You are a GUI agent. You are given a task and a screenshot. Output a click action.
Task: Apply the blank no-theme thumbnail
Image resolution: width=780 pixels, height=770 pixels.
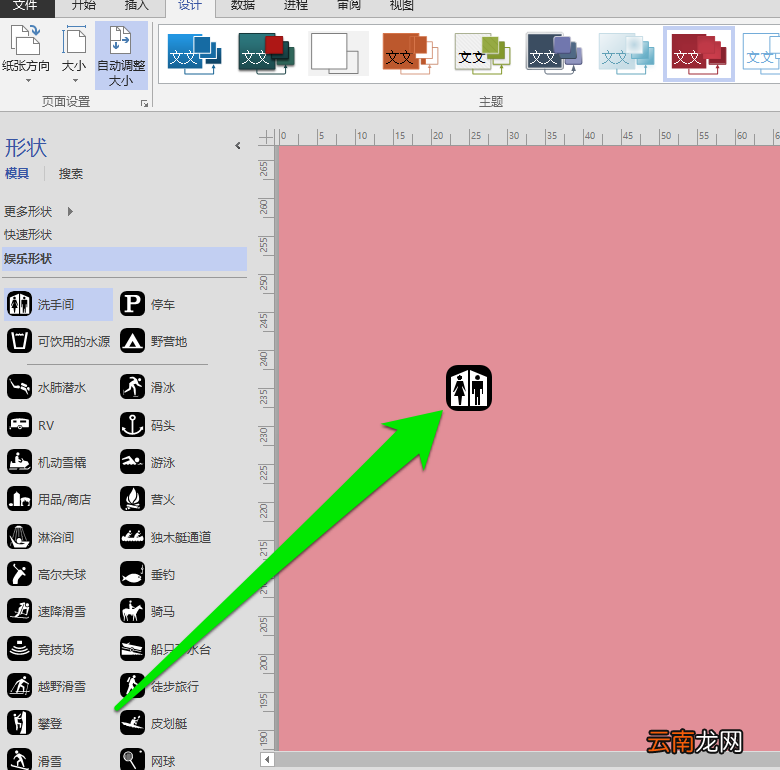pos(338,54)
